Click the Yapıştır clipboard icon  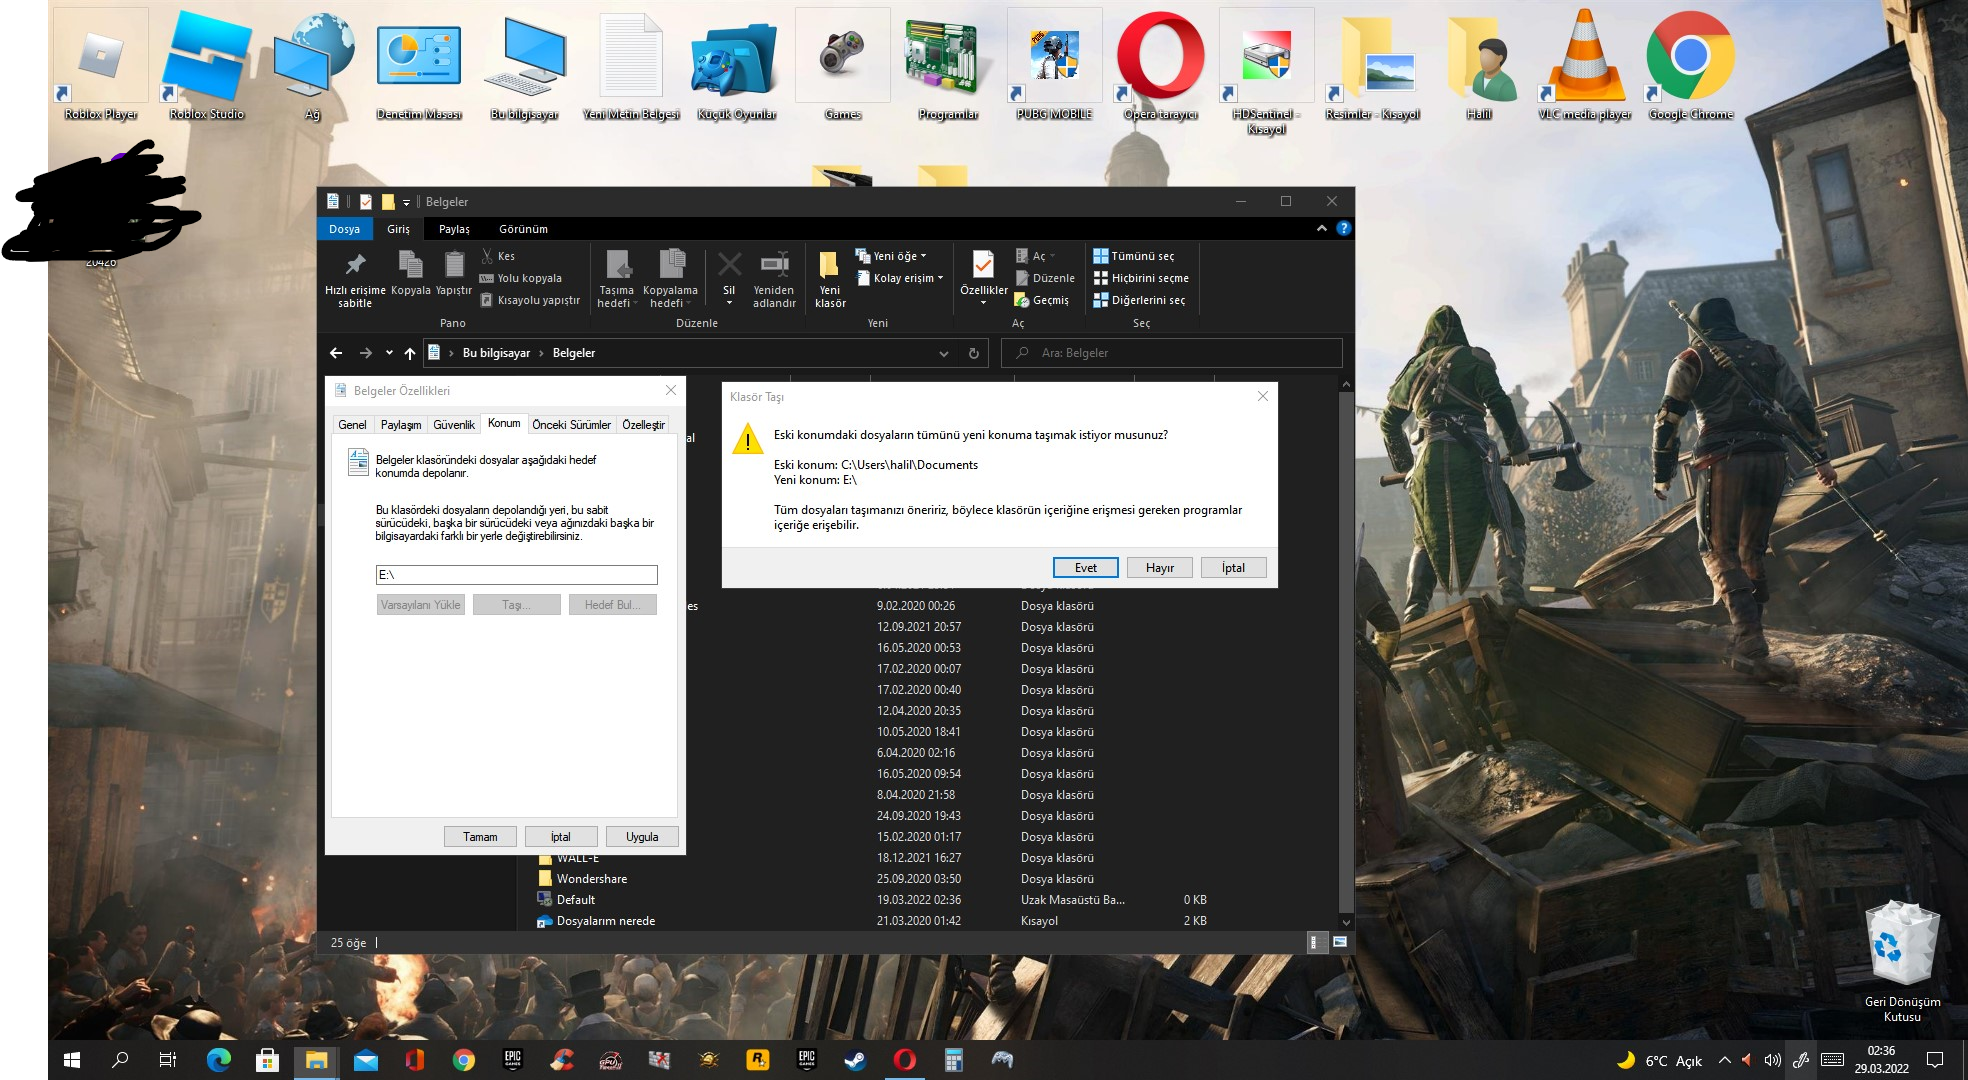point(454,264)
